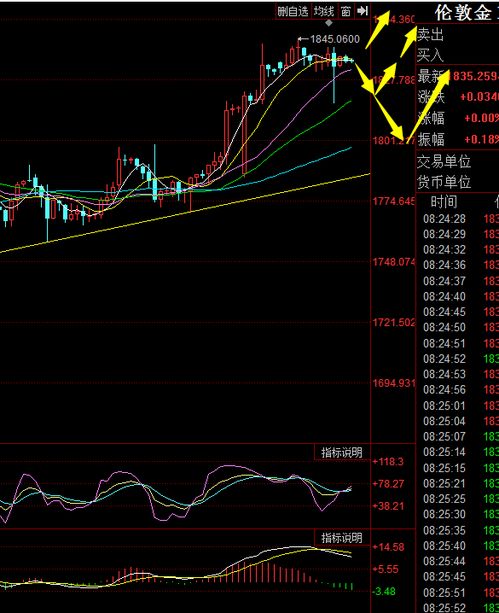The width and height of the screenshot is (499, 613).
Task: Select the 08:25:07 tick row
Action: (458, 437)
